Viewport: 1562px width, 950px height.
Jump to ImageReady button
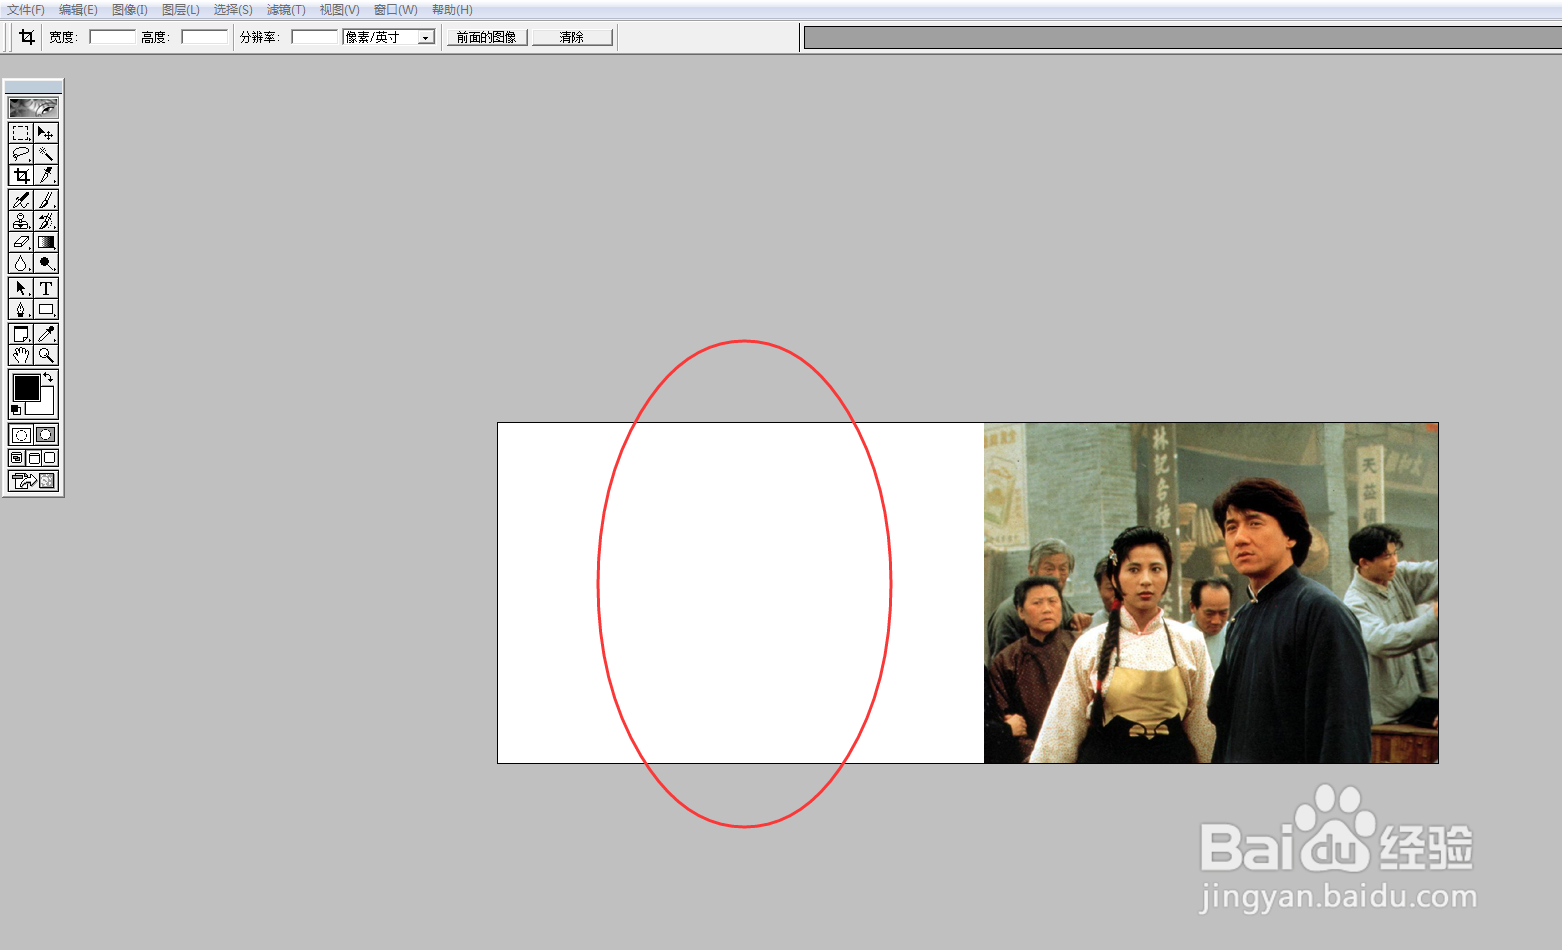tap(33, 481)
